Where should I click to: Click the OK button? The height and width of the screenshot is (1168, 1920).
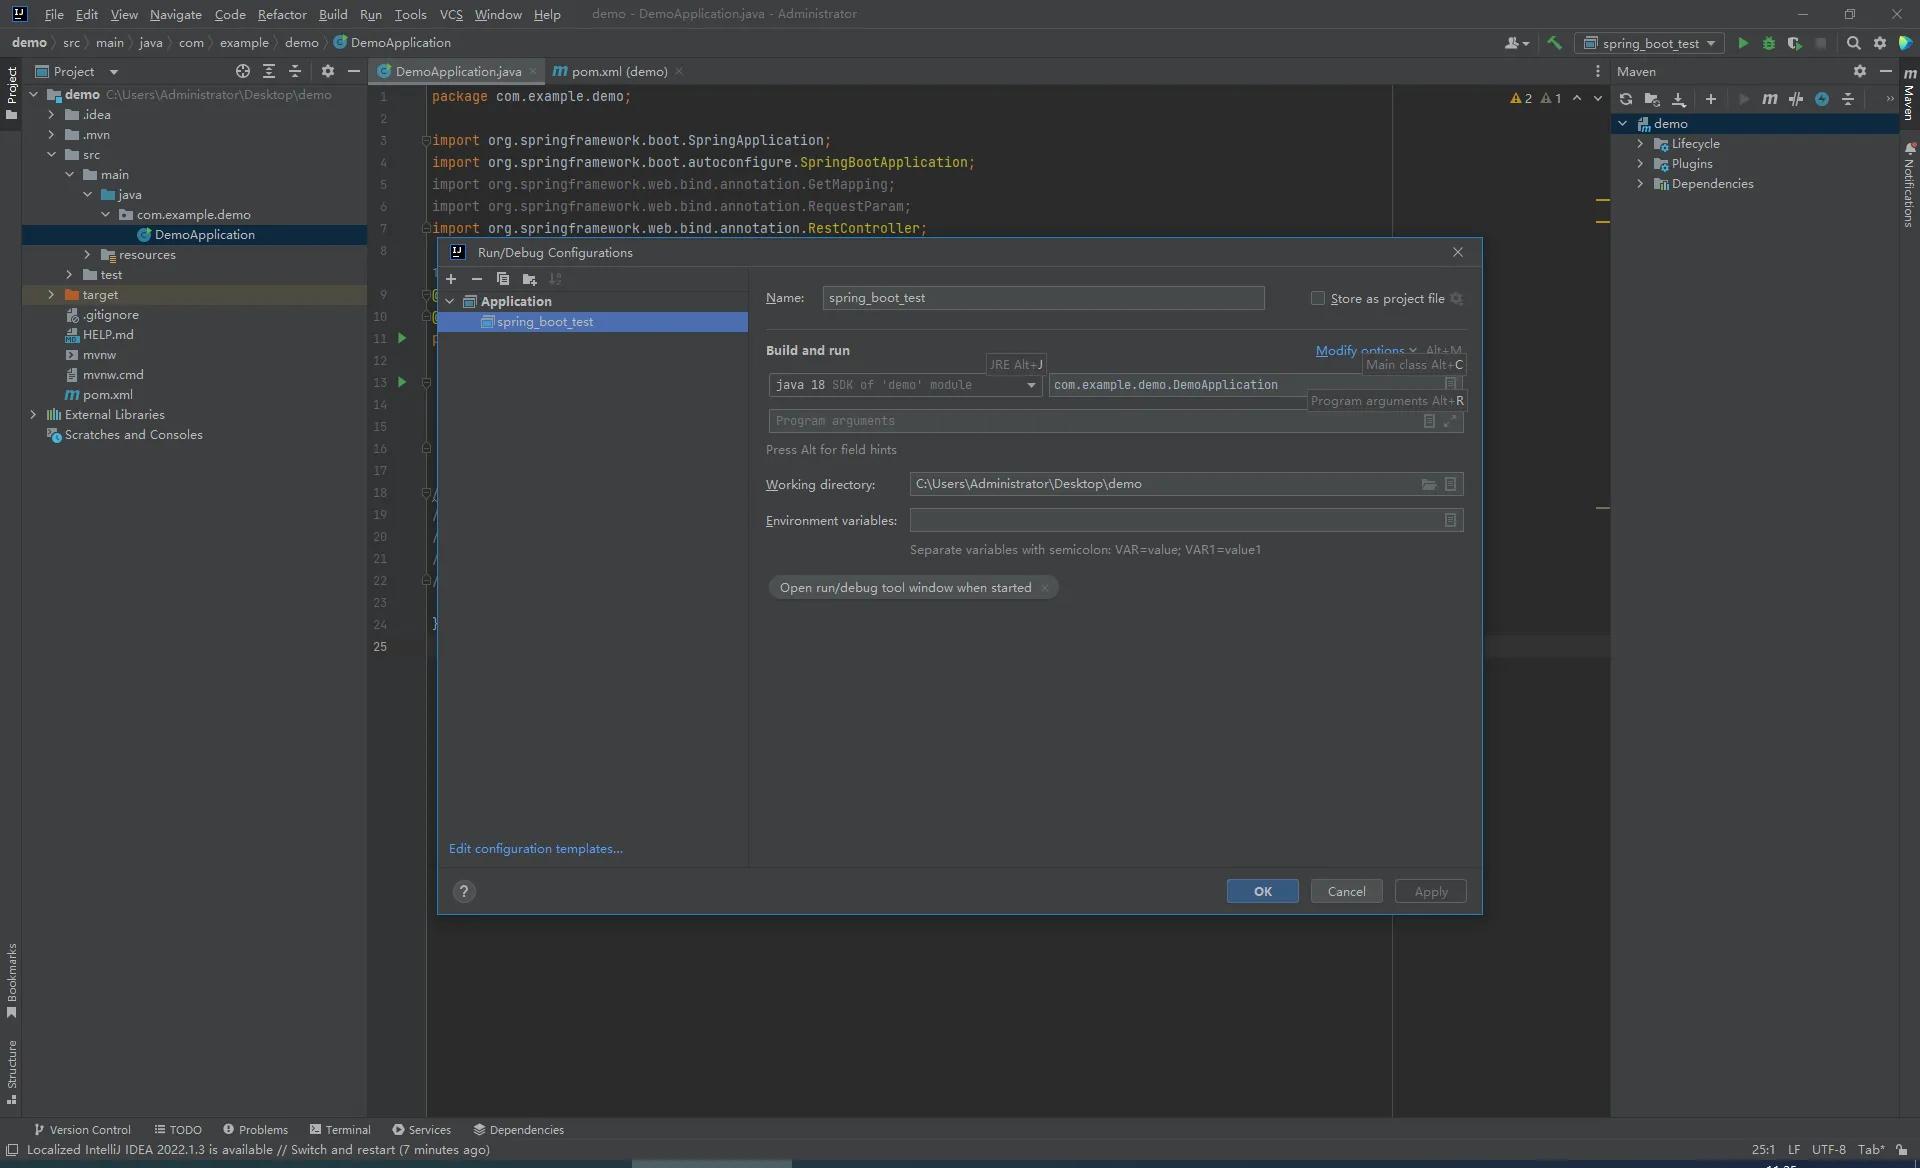tap(1262, 891)
